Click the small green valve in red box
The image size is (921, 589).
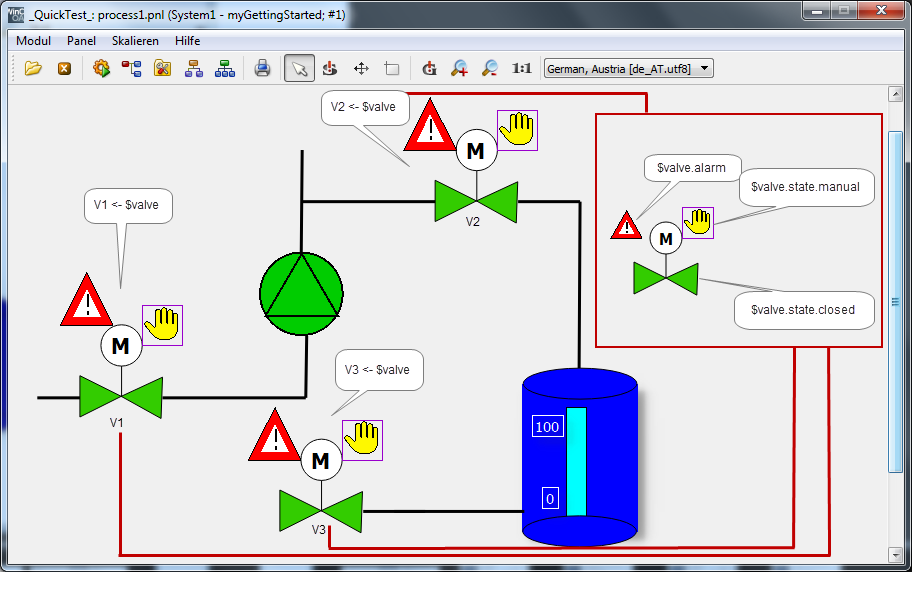(x=665, y=278)
